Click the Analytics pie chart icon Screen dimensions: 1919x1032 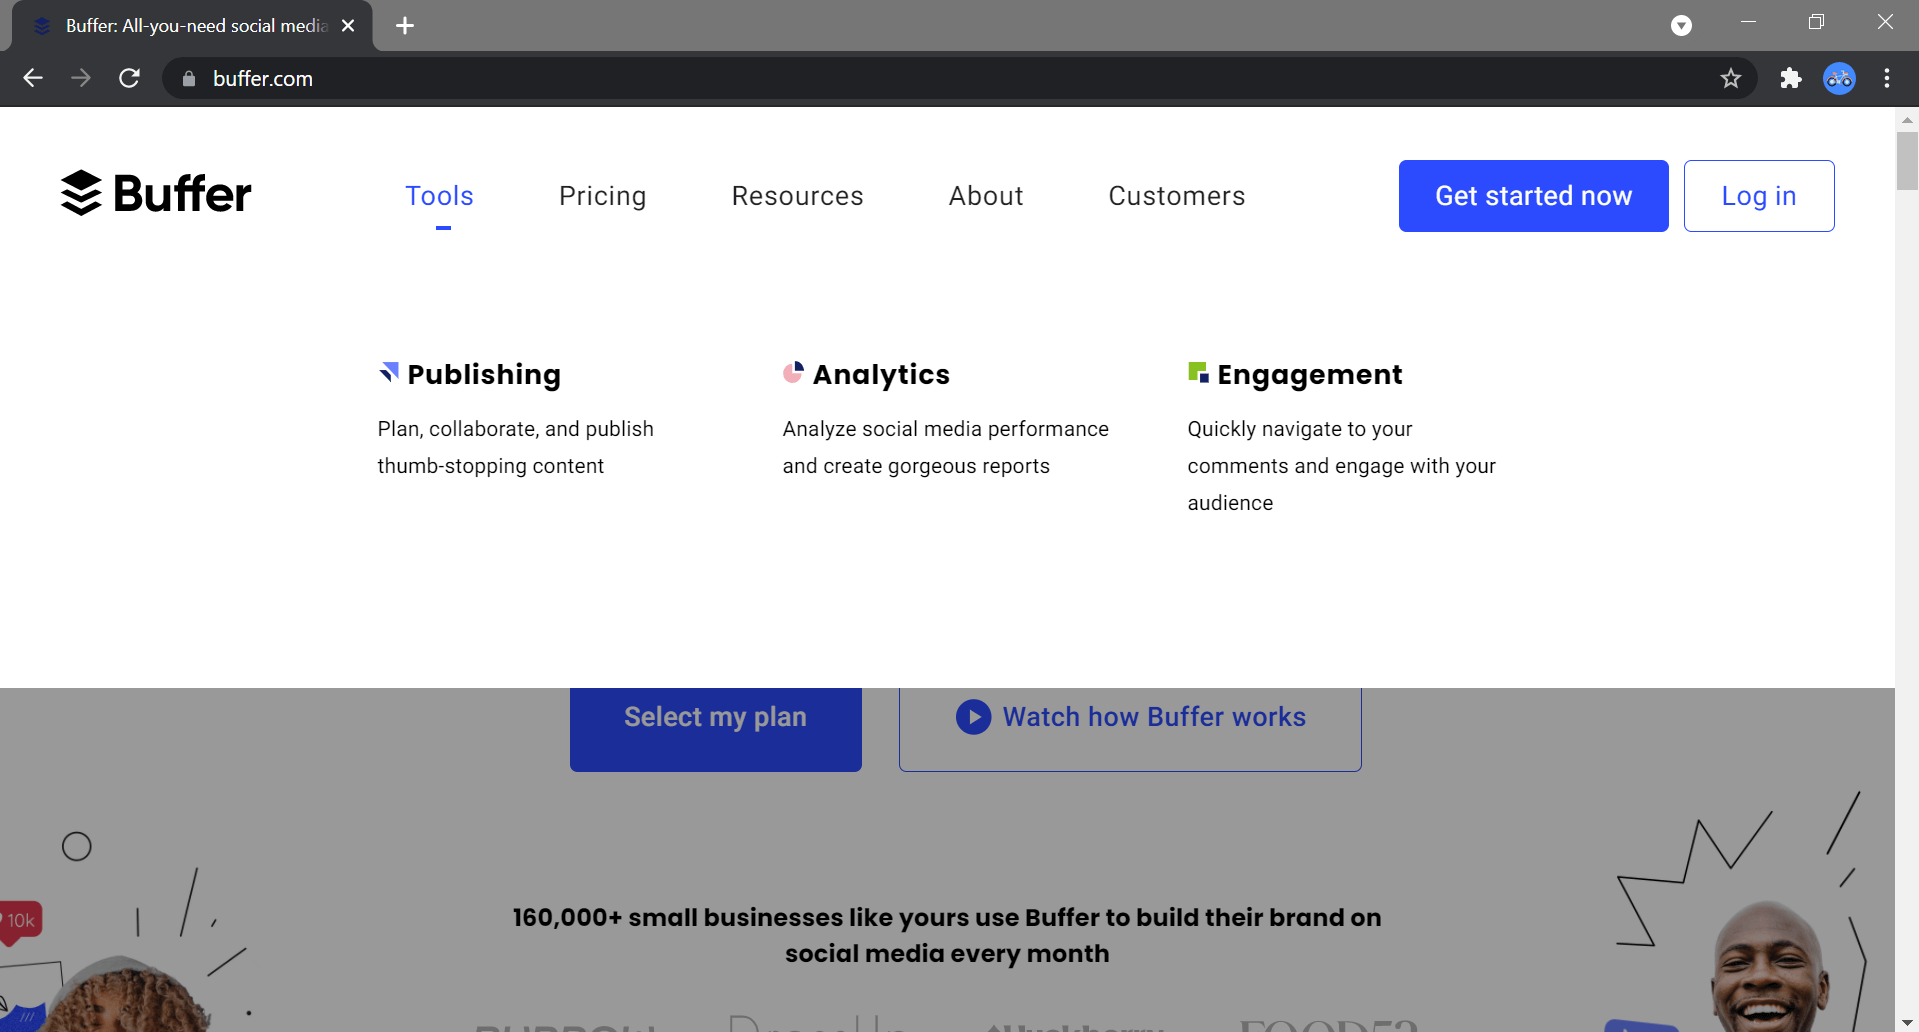click(793, 373)
